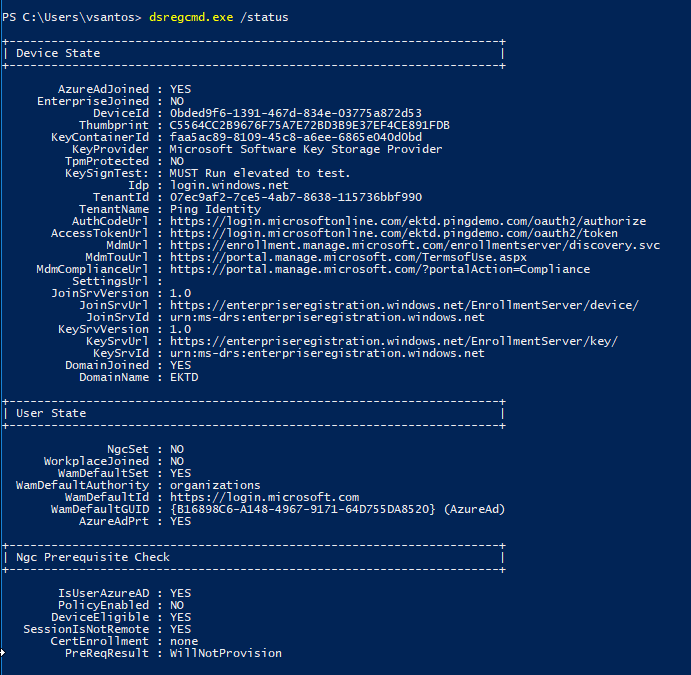
Task: Select the TenantId GUID value
Action: tap(295, 197)
